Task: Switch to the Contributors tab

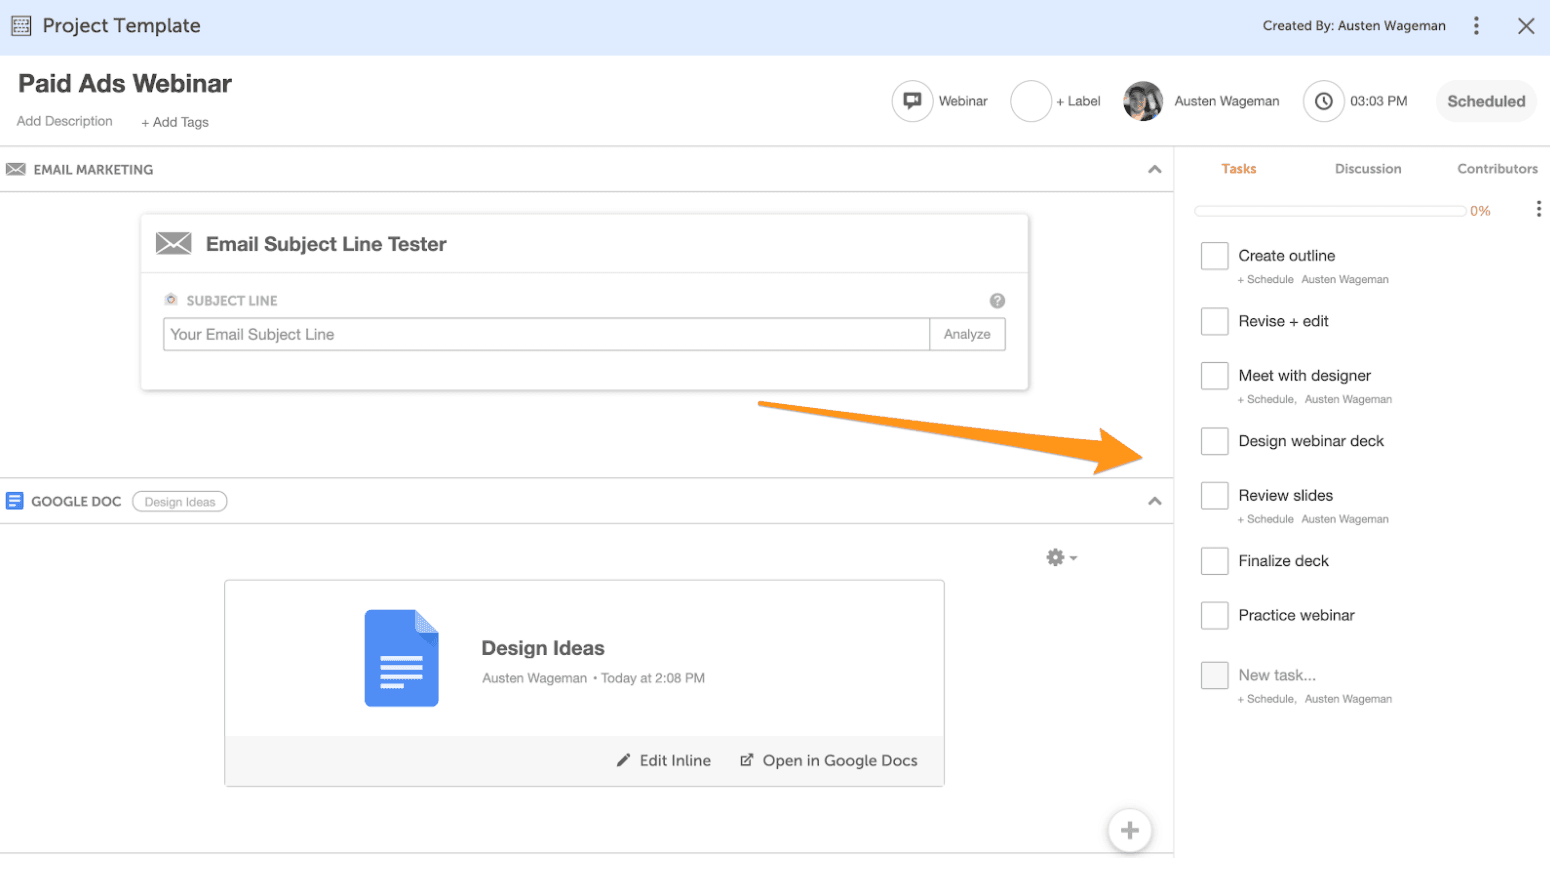Action: (1497, 169)
